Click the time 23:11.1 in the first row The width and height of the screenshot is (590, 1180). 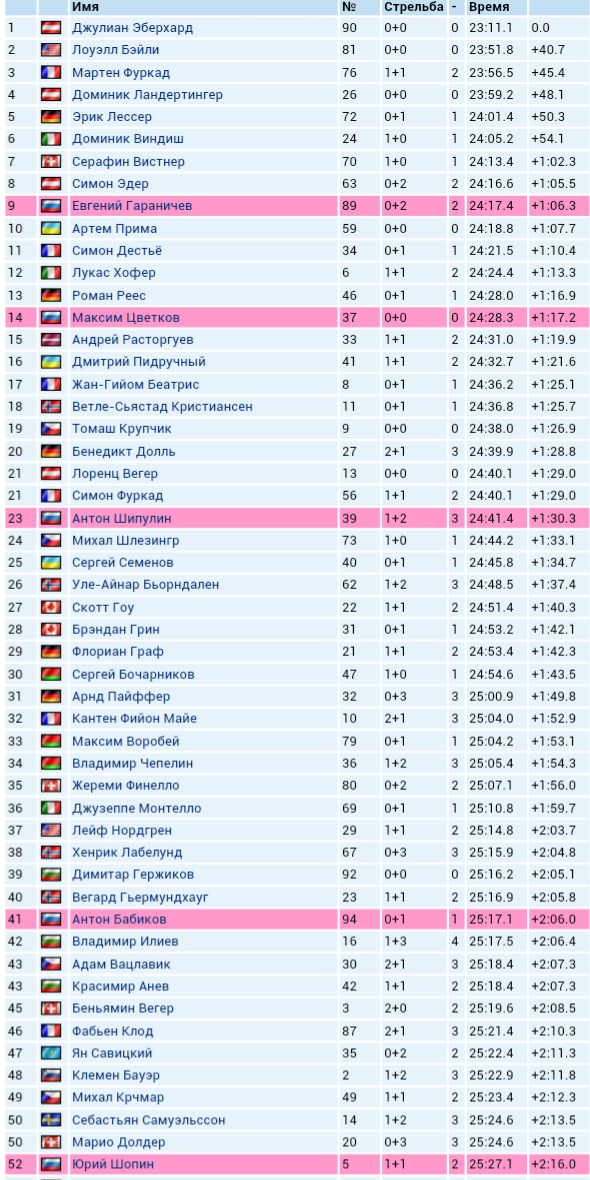pyautogui.click(x=491, y=28)
